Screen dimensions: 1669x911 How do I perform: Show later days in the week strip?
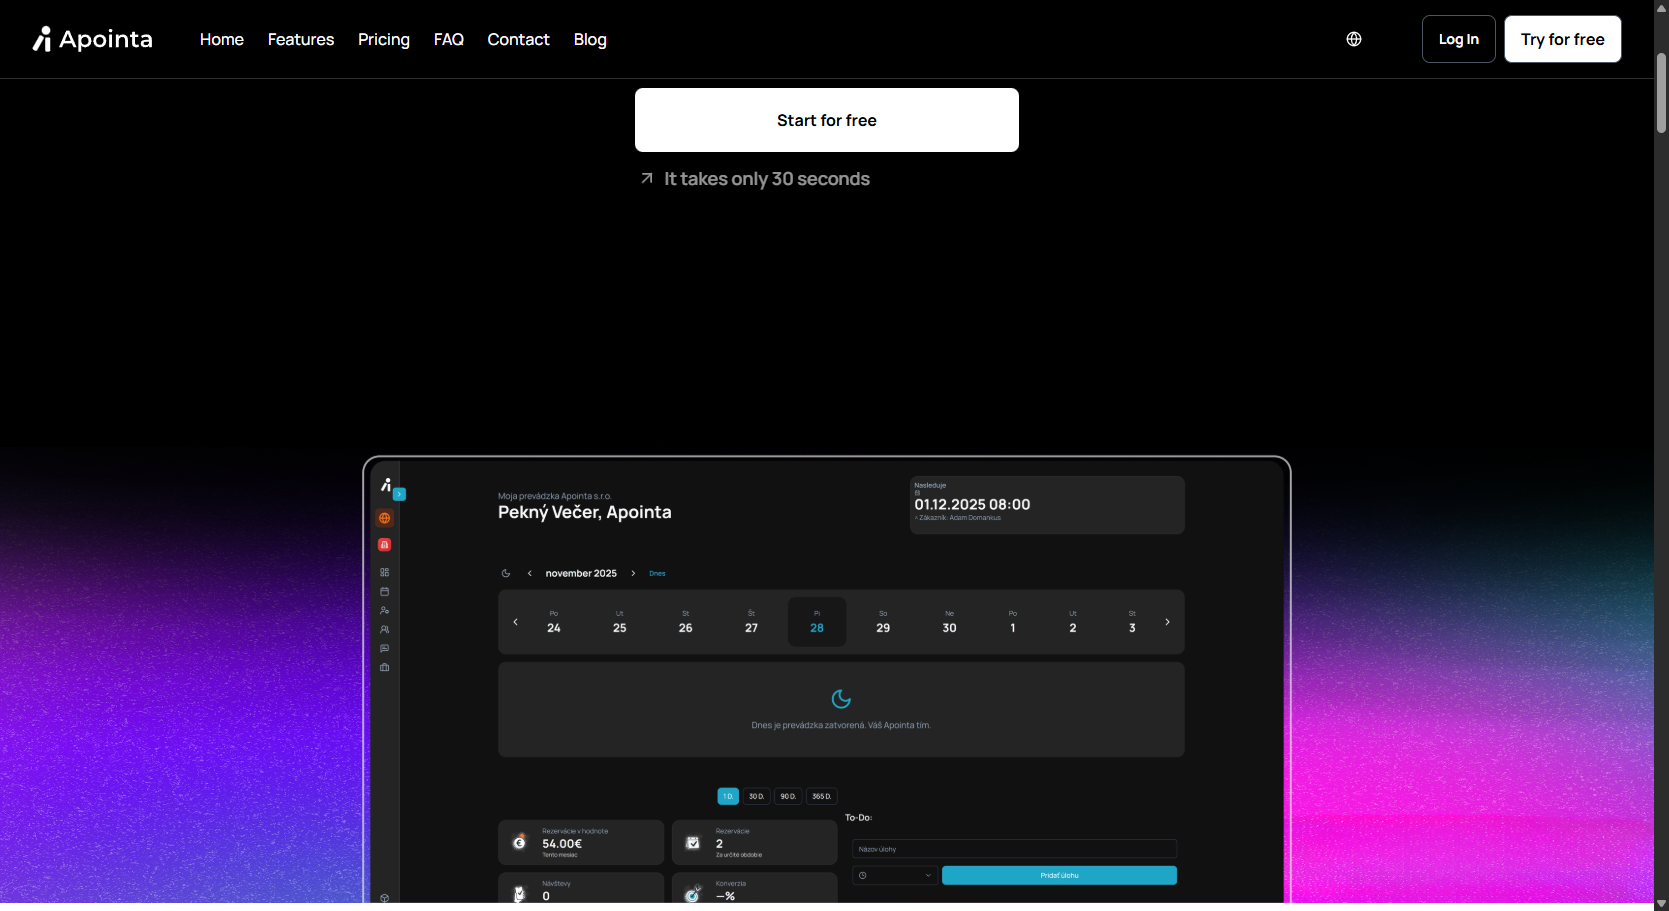pos(1167,622)
